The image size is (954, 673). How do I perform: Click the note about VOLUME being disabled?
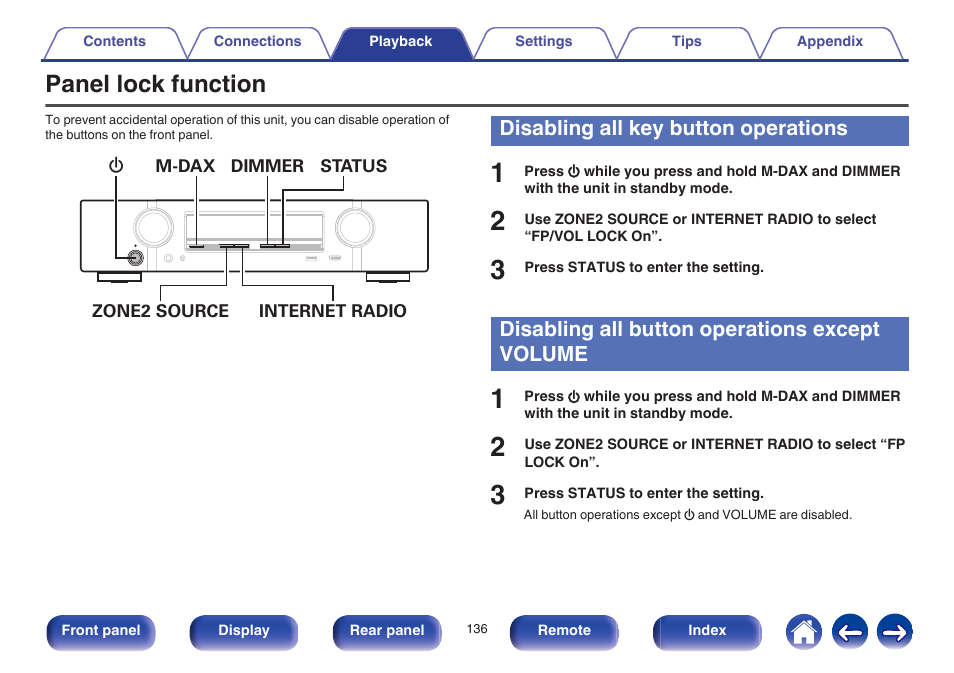(x=688, y=515)
